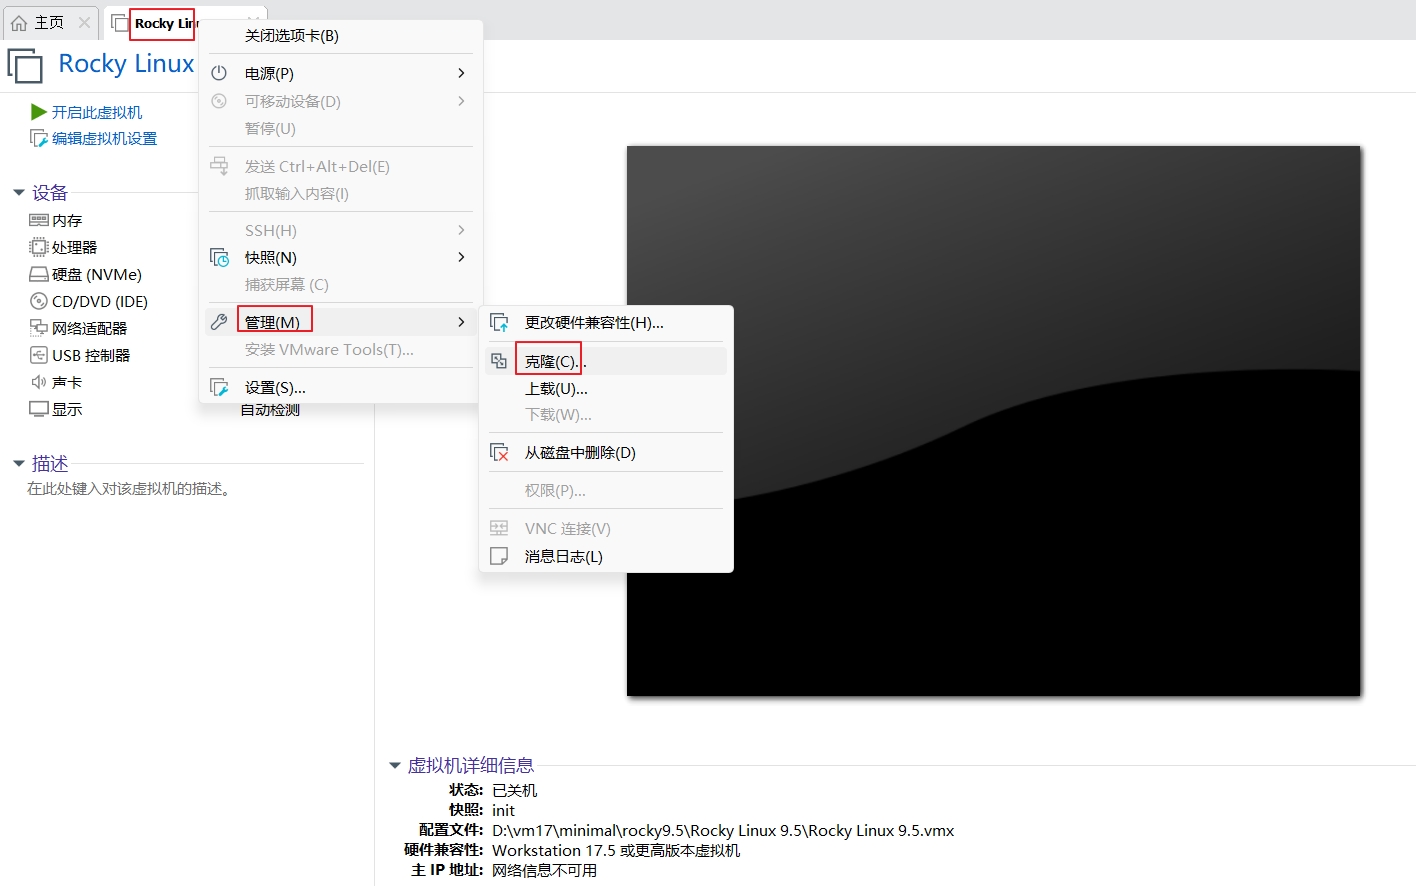Click the CD/DVD (IDE) device row text
Viewport: 1416px width, 886px height.
[x=100, y=302]
